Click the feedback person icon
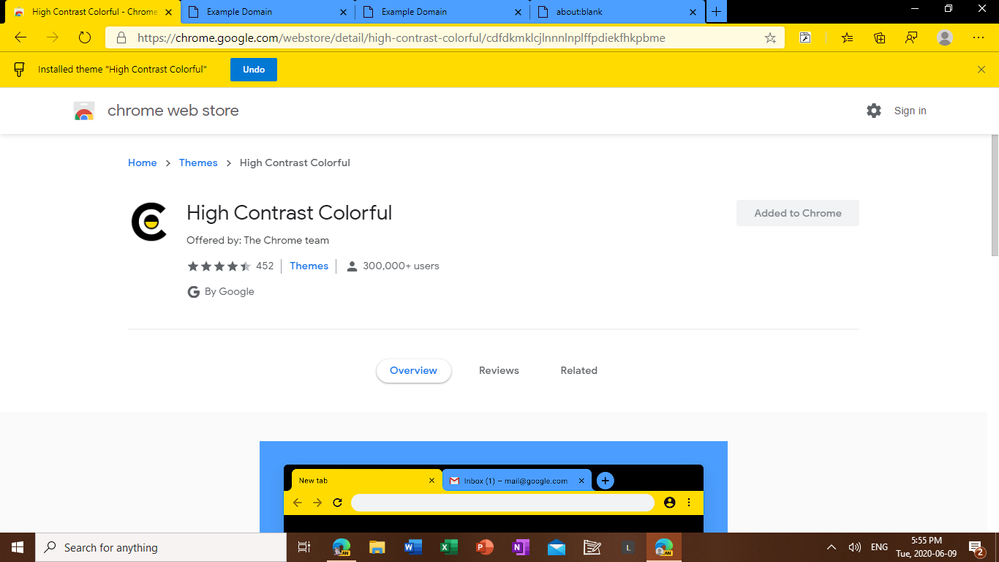 coord(911,38)
